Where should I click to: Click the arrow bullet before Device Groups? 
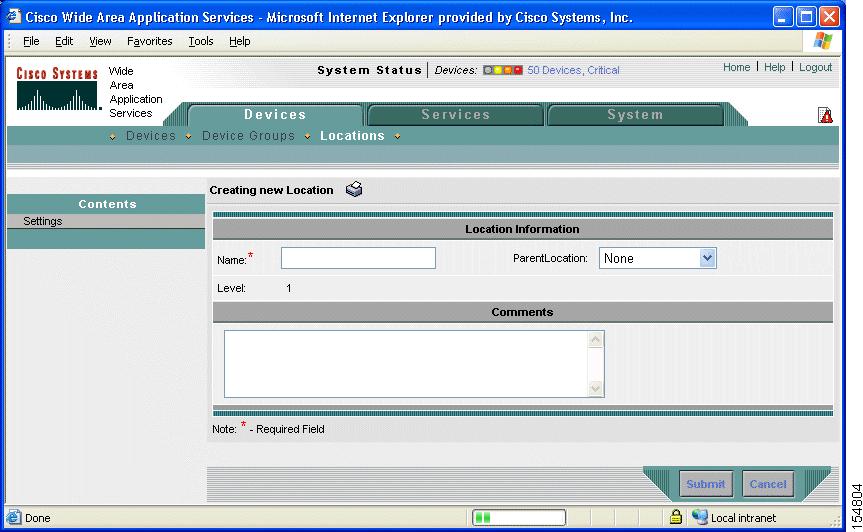(x=188, y=136)
